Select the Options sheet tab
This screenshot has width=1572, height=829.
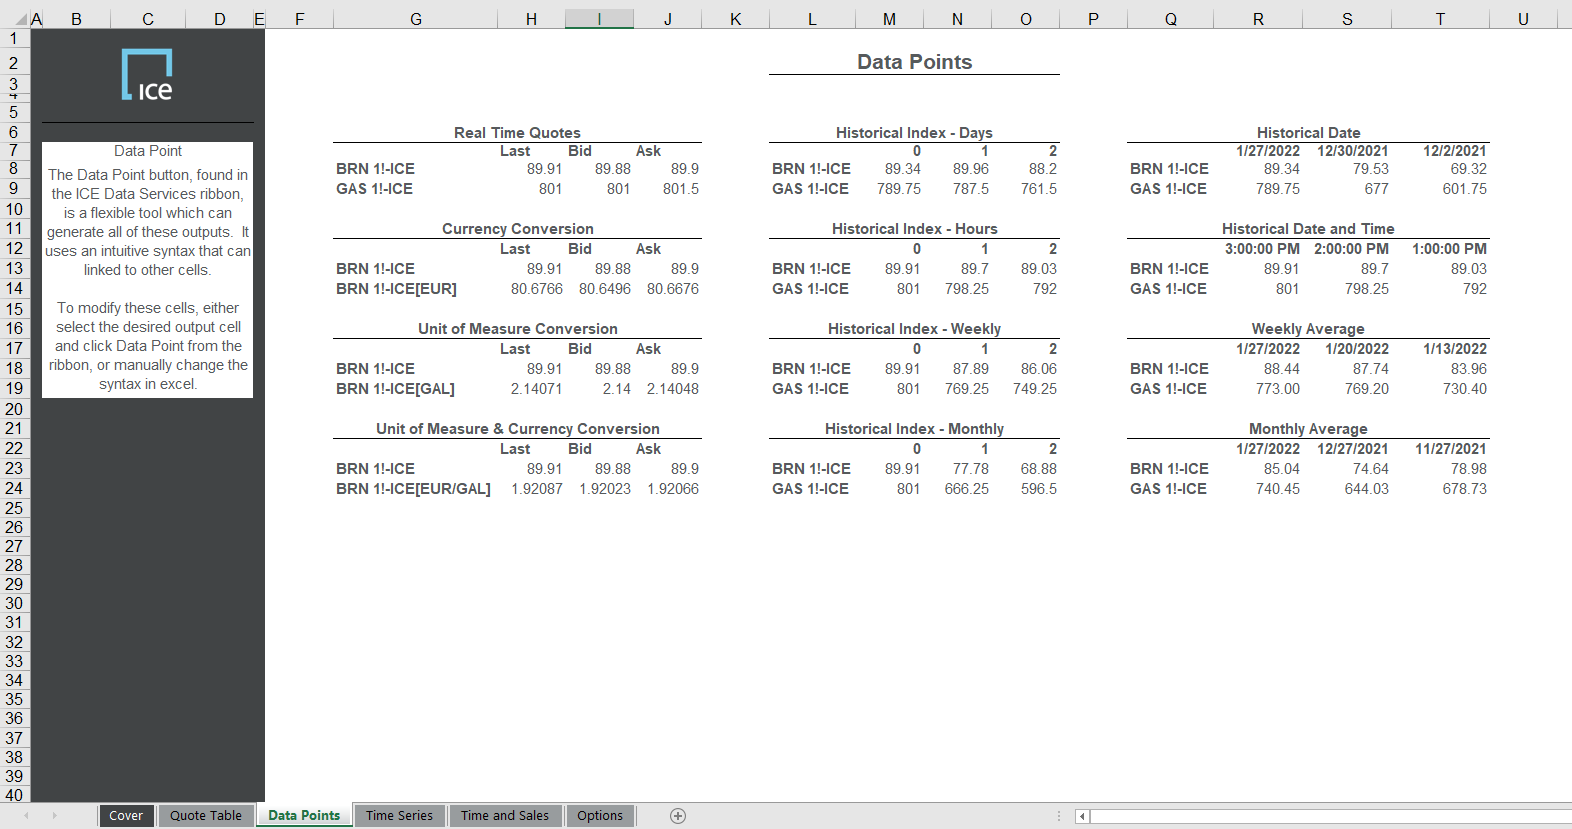point(600,816)
